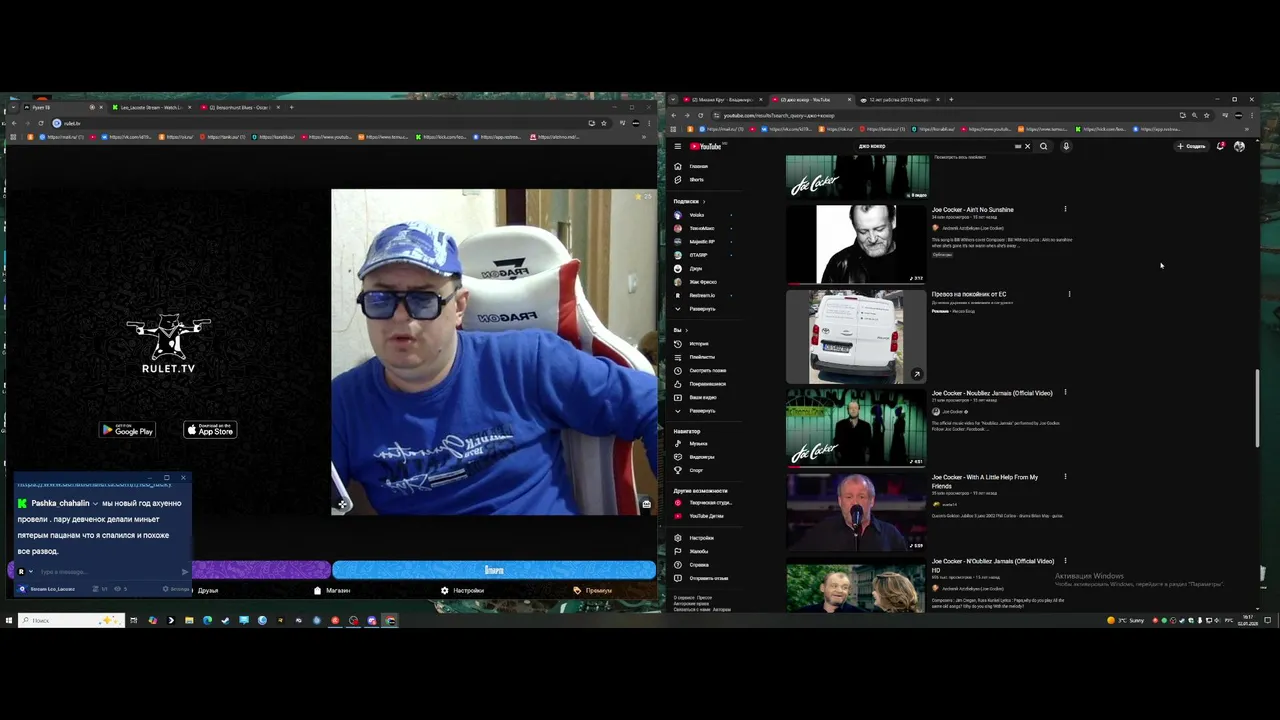The height and width of the screenshot is (720, 1280).
Task: Open Смотреть позже in the sidebar
Action: 705,371
